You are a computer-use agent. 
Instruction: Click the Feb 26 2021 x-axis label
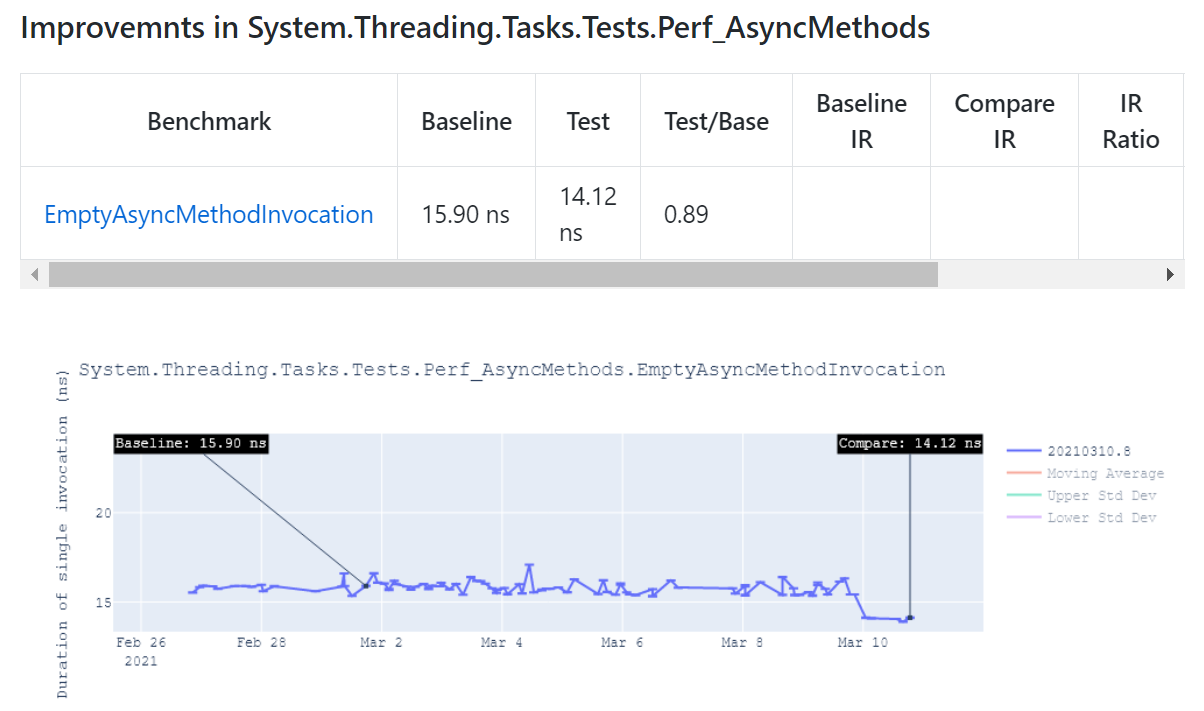click(x=141, y=652)
